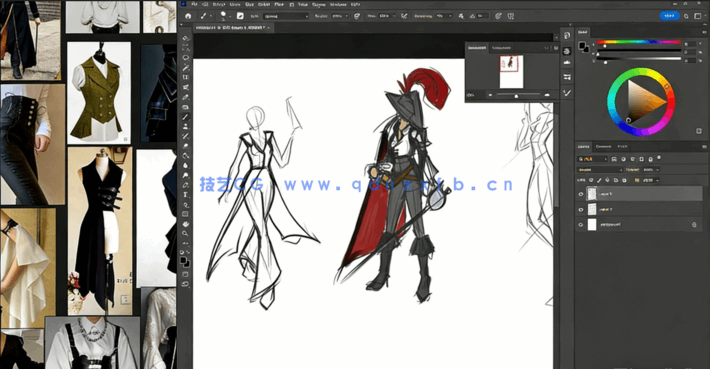Click zoom-in icon in Navigator panel
Screen dimensions: 710x369
click(547, 95)
